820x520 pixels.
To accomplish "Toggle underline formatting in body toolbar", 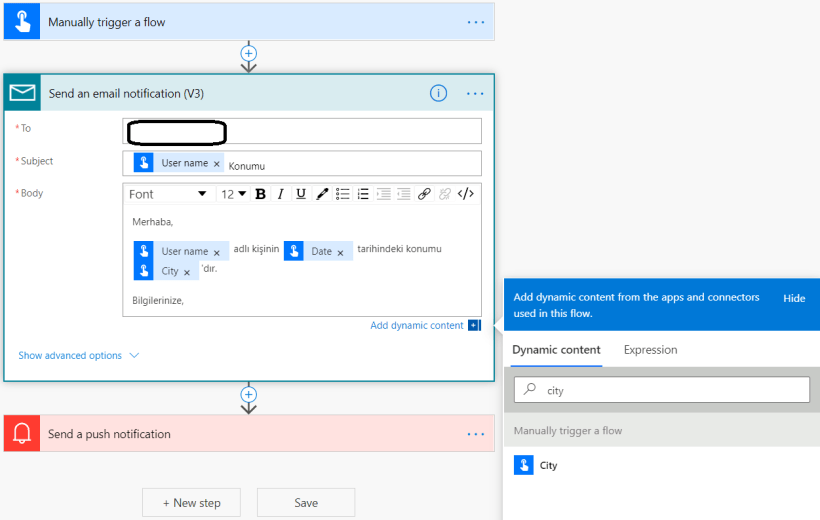I will pos(301,194).
